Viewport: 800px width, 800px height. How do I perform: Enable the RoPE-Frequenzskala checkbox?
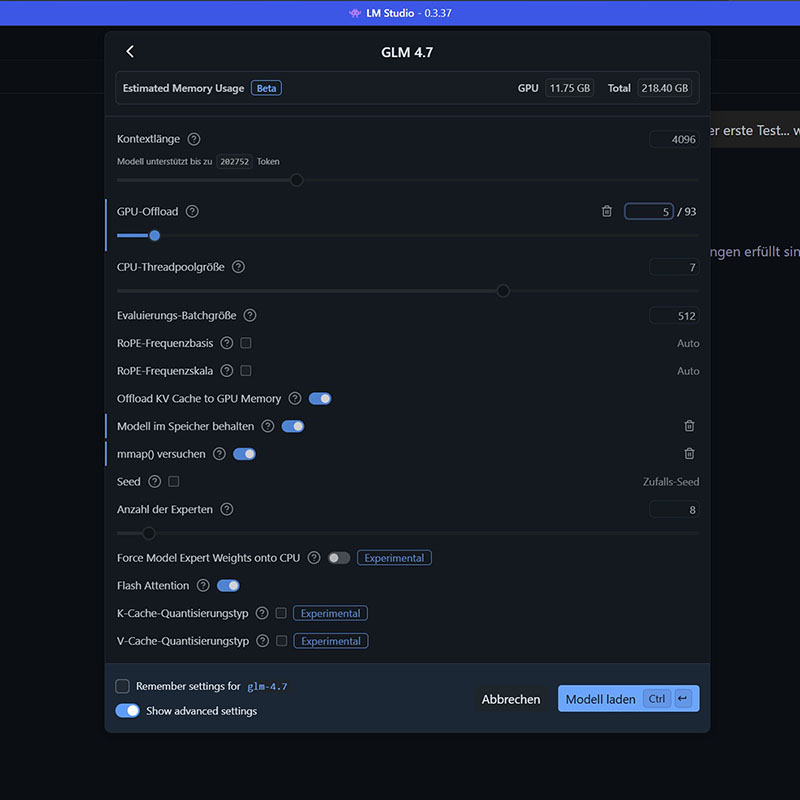click(x=246, y=370)
